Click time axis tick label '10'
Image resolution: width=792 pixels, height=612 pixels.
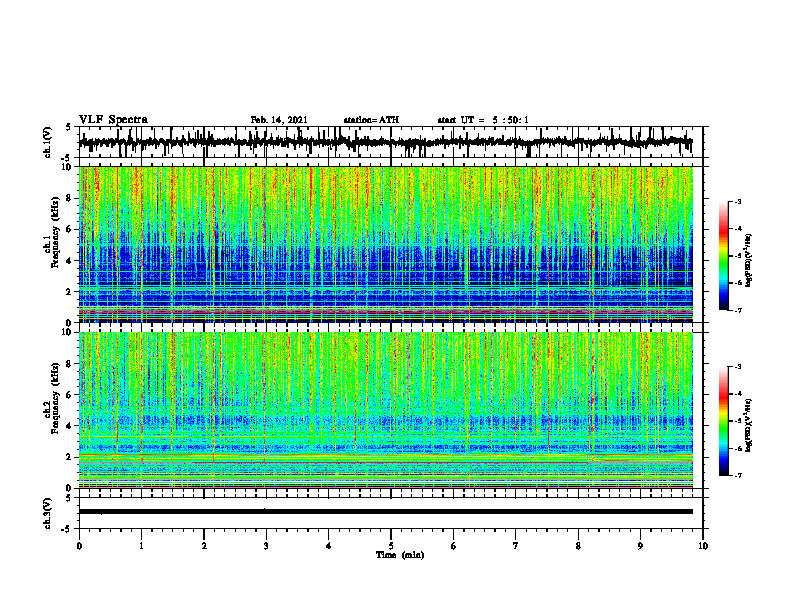703,546
